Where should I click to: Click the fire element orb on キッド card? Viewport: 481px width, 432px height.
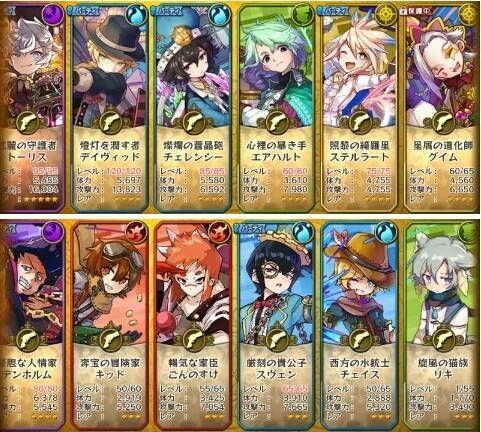(x=137, y=231)
